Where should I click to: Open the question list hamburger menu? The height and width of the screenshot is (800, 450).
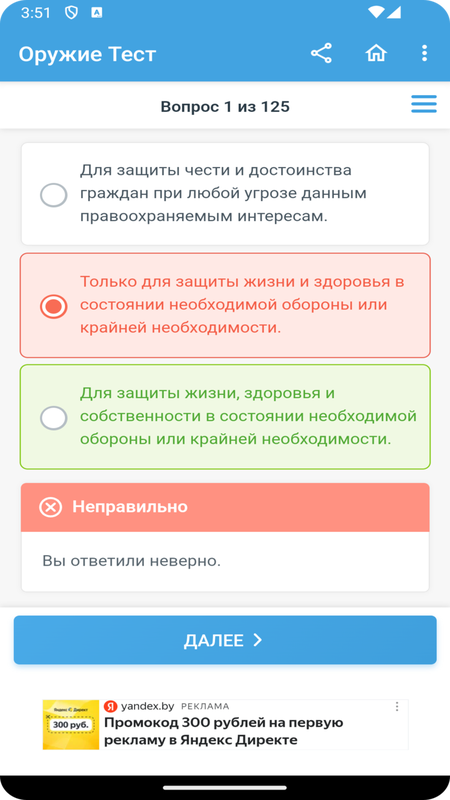pyautogui.click(x=424, y=104)
